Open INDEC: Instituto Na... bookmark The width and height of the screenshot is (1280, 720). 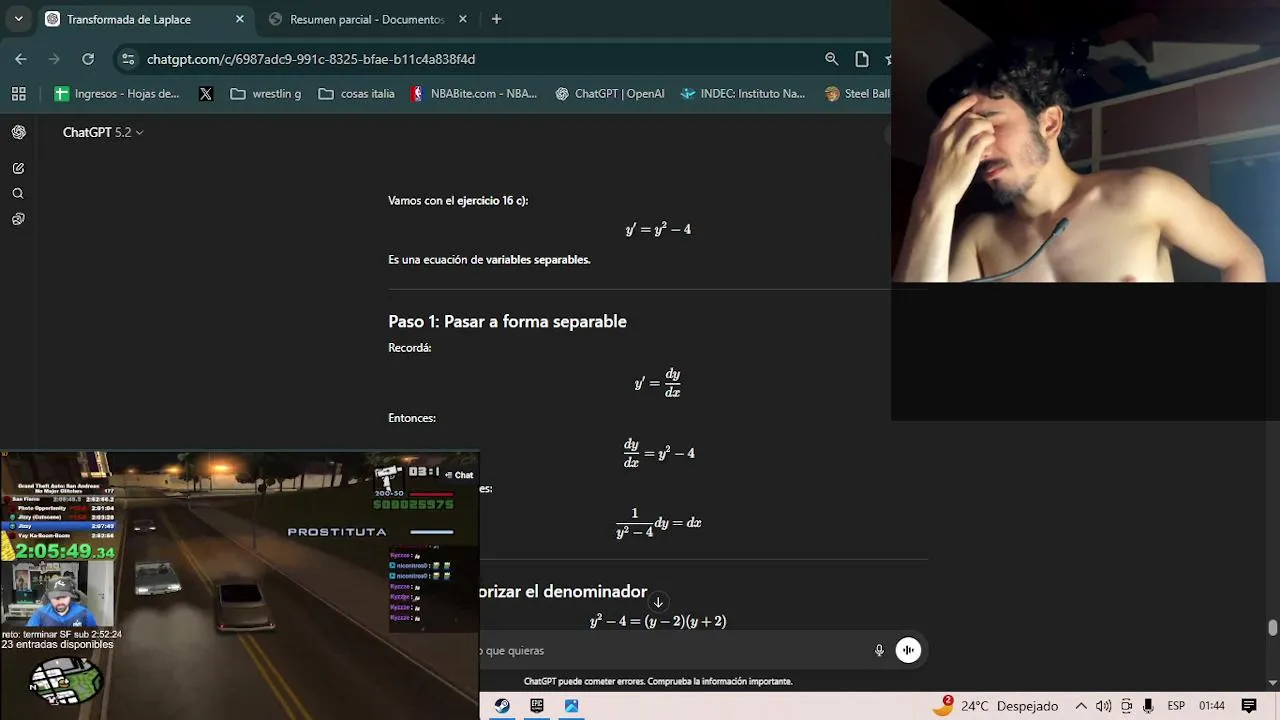742,93
